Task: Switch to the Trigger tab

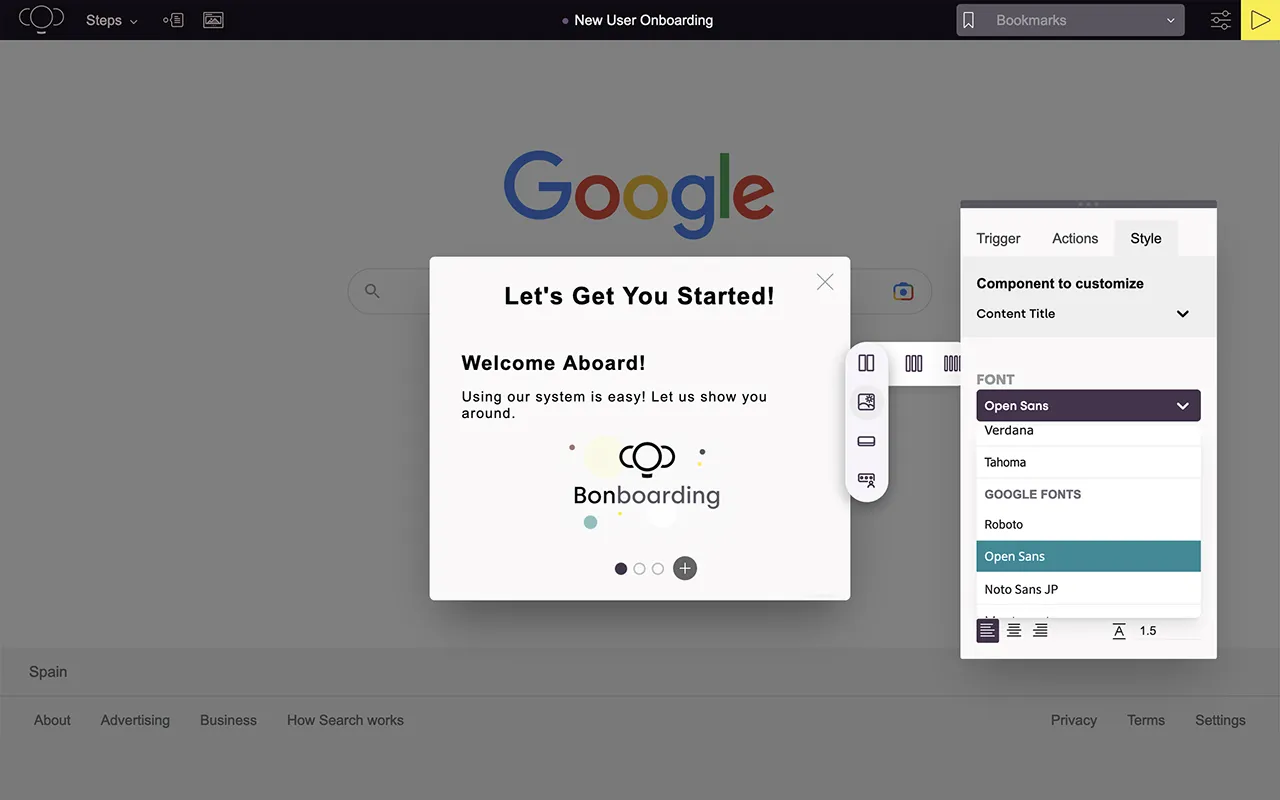Action: (x=997, y=238)
